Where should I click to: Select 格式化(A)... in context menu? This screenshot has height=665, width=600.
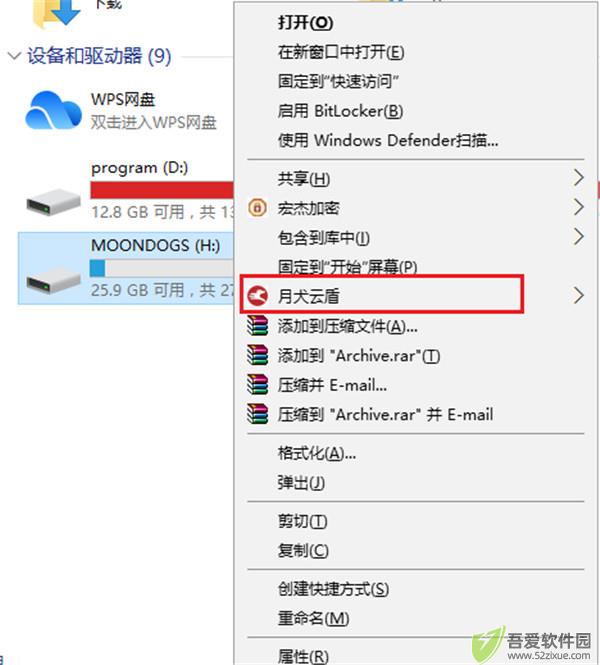click(x=317, y=453)
